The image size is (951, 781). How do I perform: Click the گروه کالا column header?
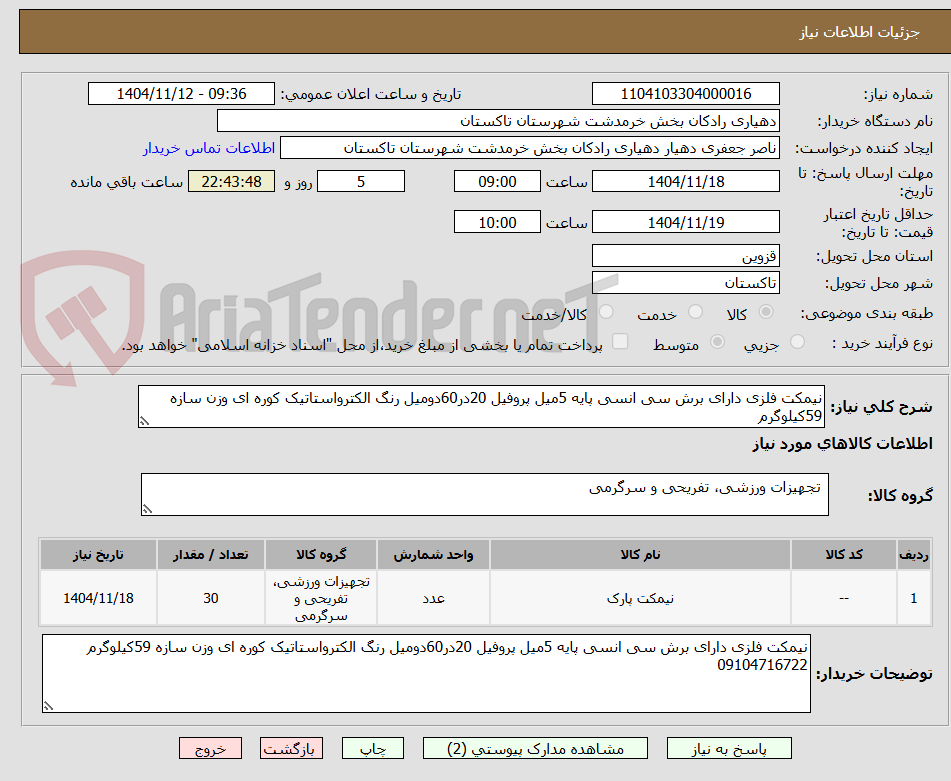[321, 555]
